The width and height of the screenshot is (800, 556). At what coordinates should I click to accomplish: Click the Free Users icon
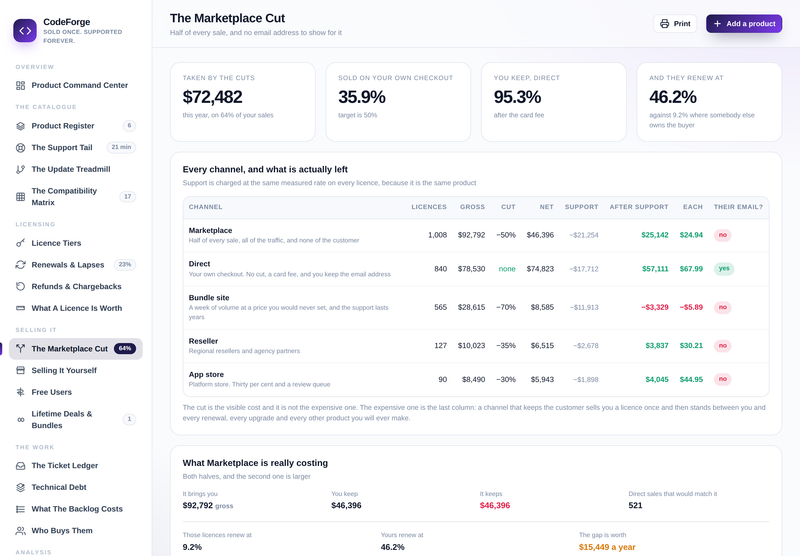20,392
